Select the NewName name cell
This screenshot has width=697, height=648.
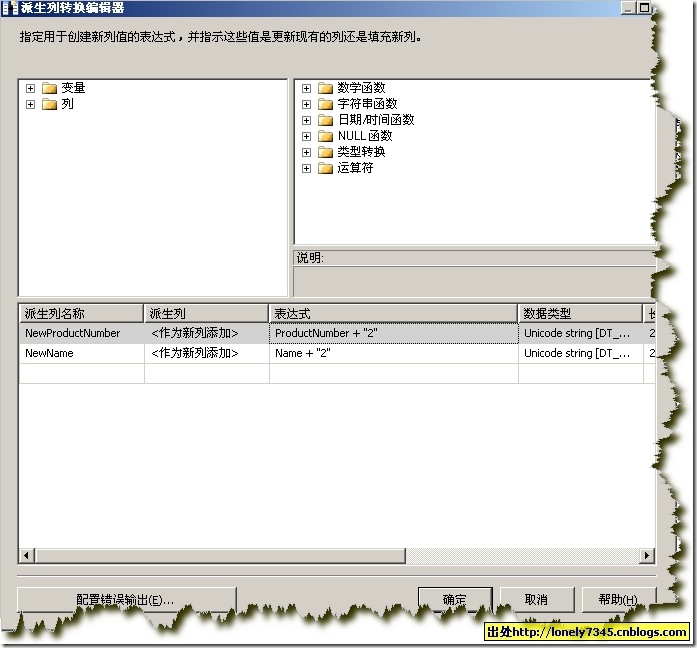(x=81, y=353)
